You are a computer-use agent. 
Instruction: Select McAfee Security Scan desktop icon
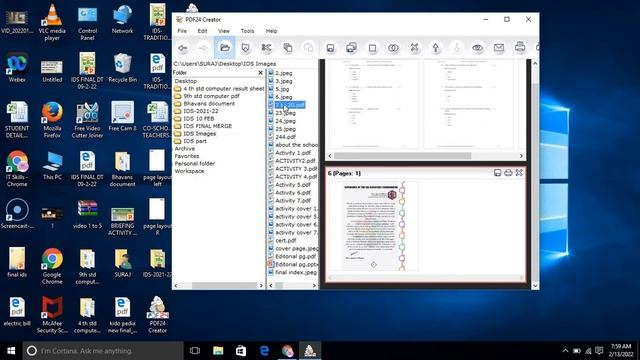pyautogui.click(x=52, y=315)
